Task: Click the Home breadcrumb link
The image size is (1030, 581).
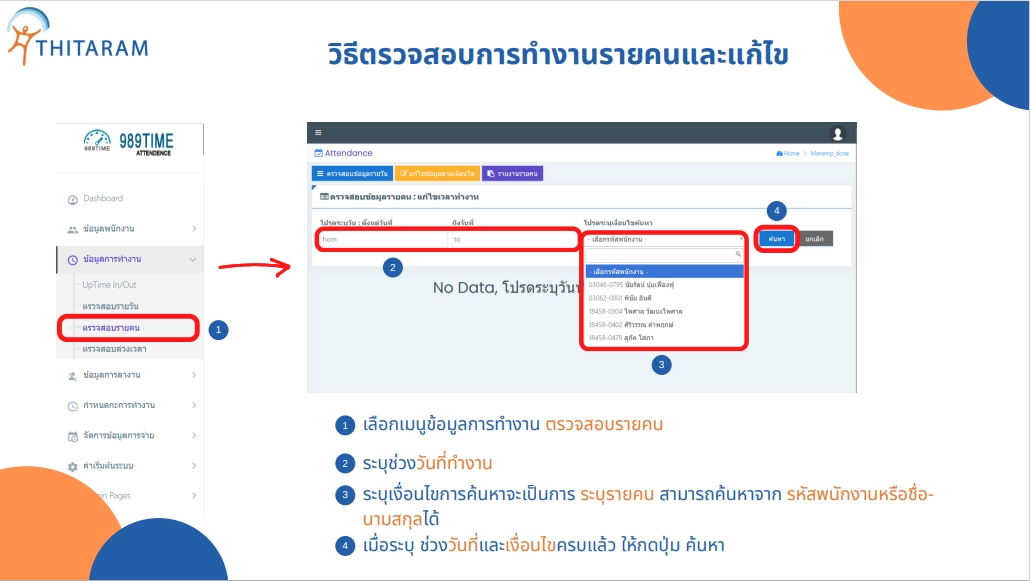Action: click(790, 154)
